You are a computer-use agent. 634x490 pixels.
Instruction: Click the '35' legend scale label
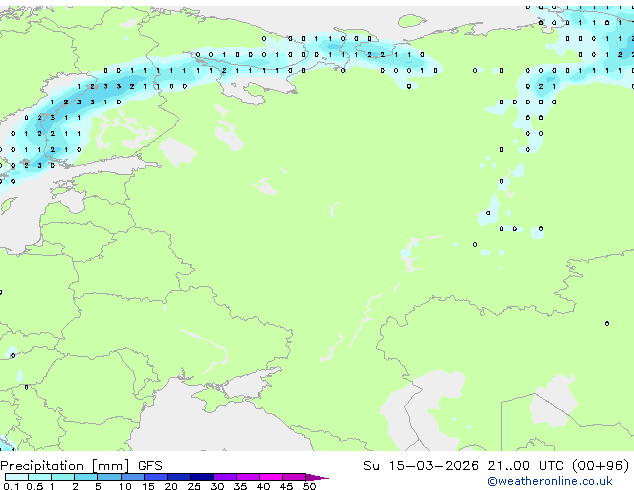tap(240, 486)
